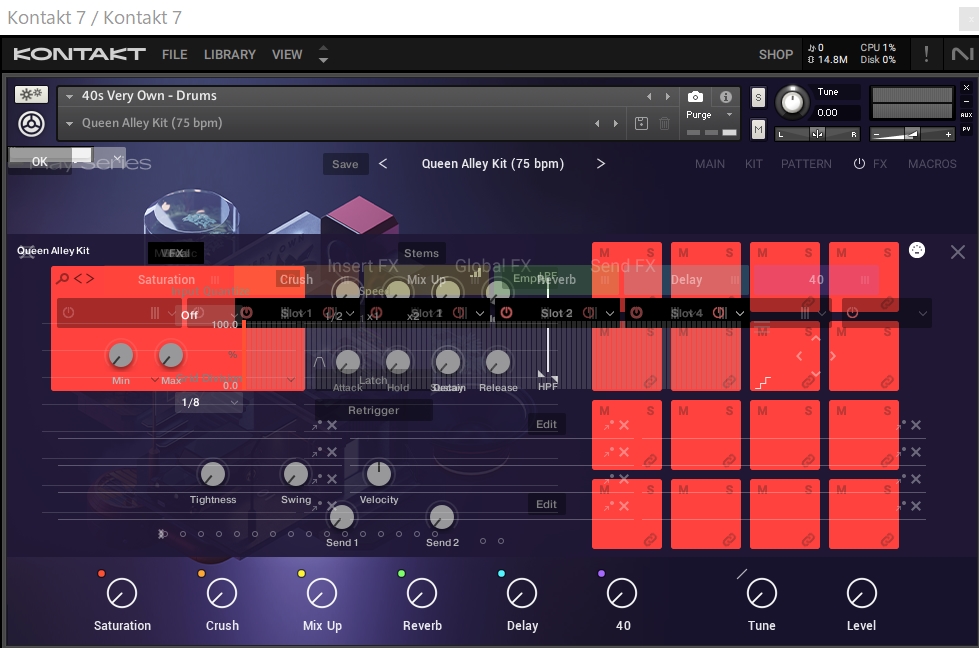Viewport: 979px width, 648px height.
Task: Click the magnifier search icon near Saturation
Action: (x=62, y=278)
